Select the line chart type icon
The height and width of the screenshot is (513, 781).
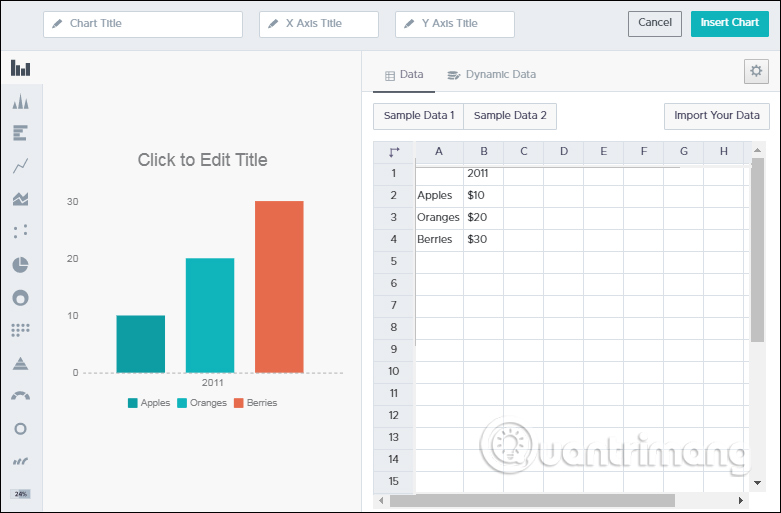click(20, 166)
